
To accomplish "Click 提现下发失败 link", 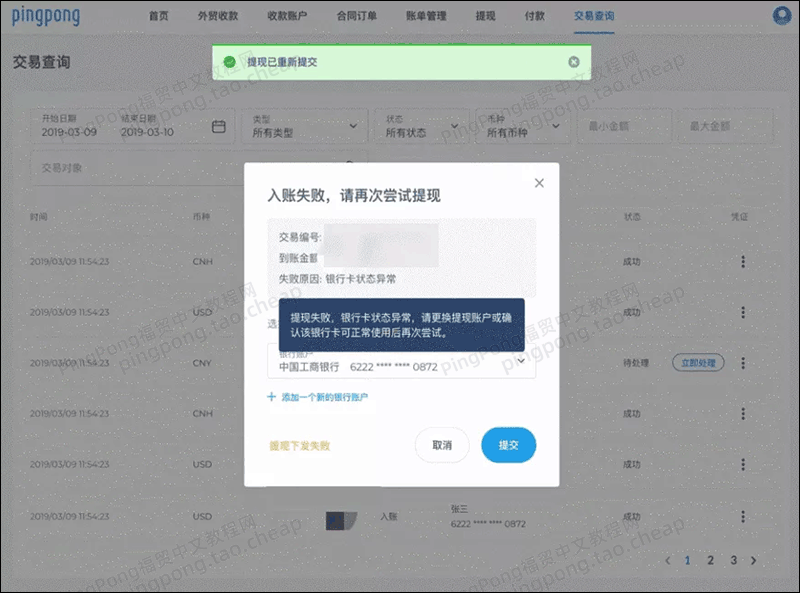I will 299,446.
